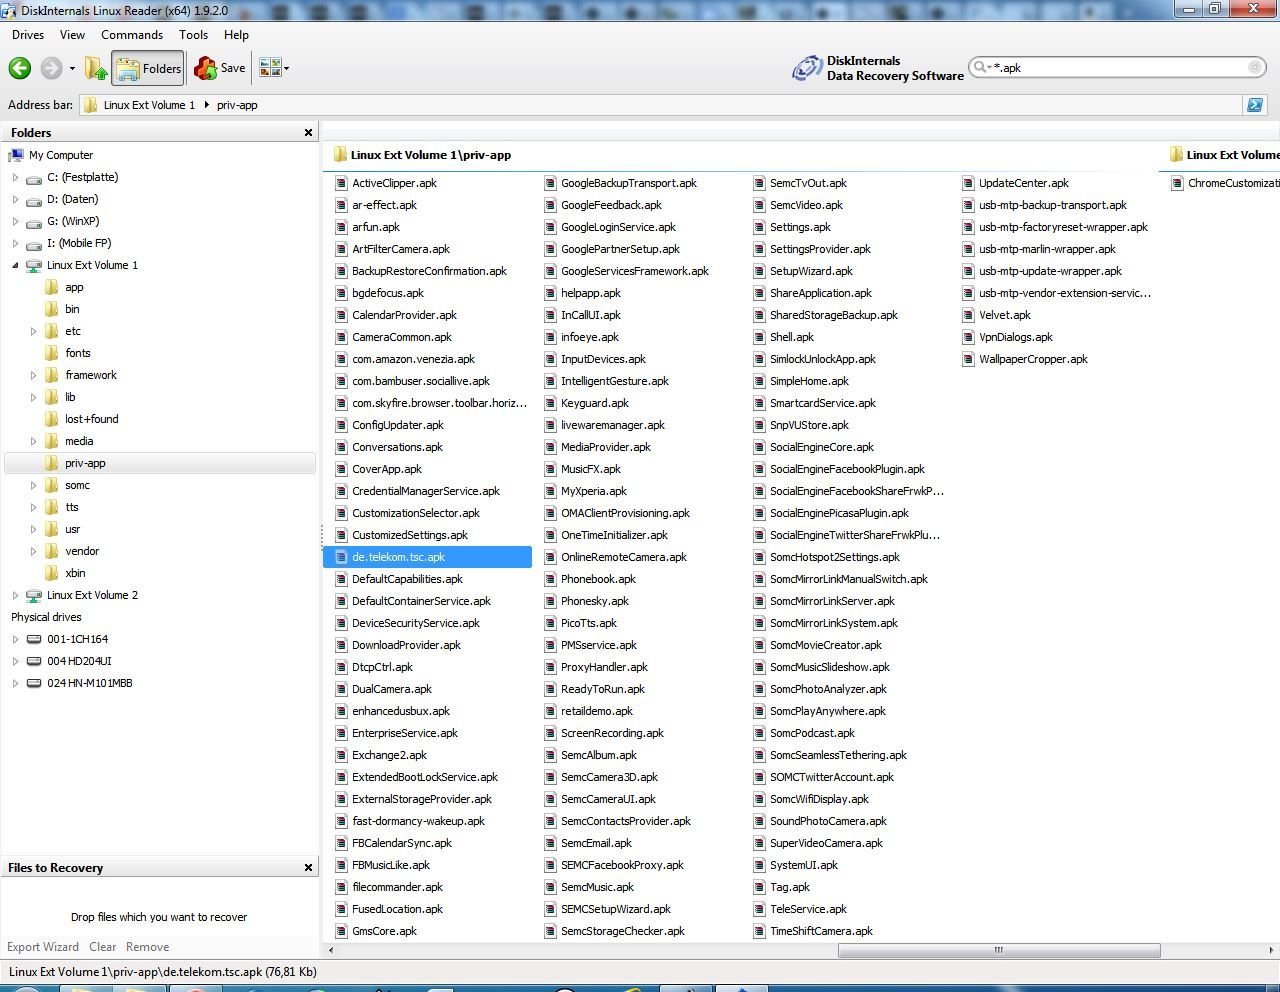
Task: Select the WallpaperCropper.apk file icon
Action: (x=968, y=359)
